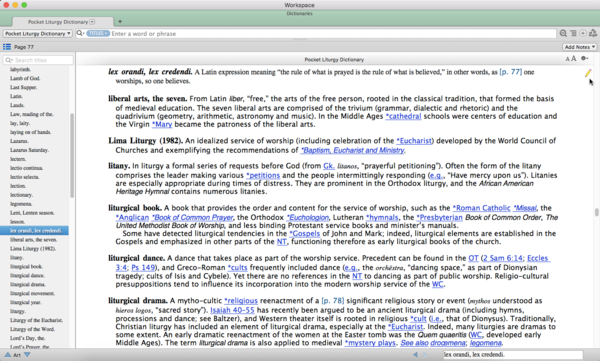Decrease text size with small A
The image size is (600, 361).
(567, 59)
